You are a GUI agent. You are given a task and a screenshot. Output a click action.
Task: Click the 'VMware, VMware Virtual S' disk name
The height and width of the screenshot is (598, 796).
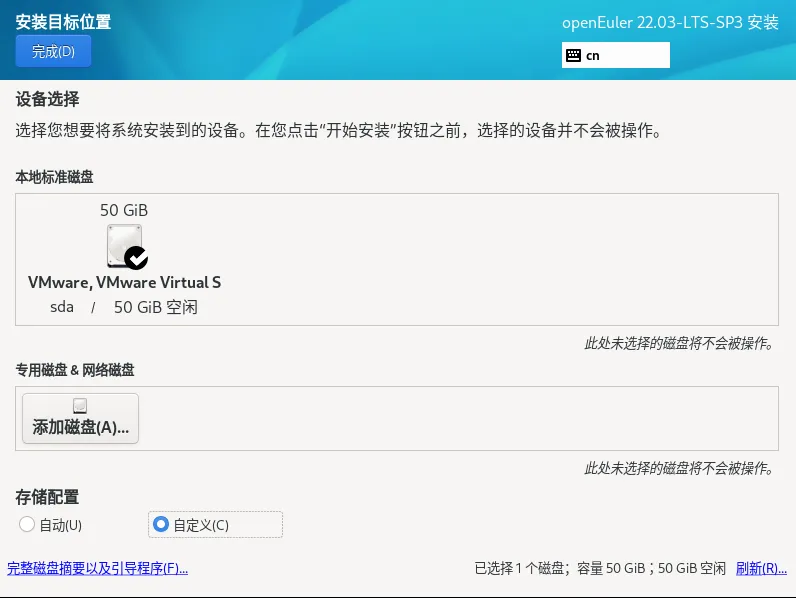[x=124, y=282]
